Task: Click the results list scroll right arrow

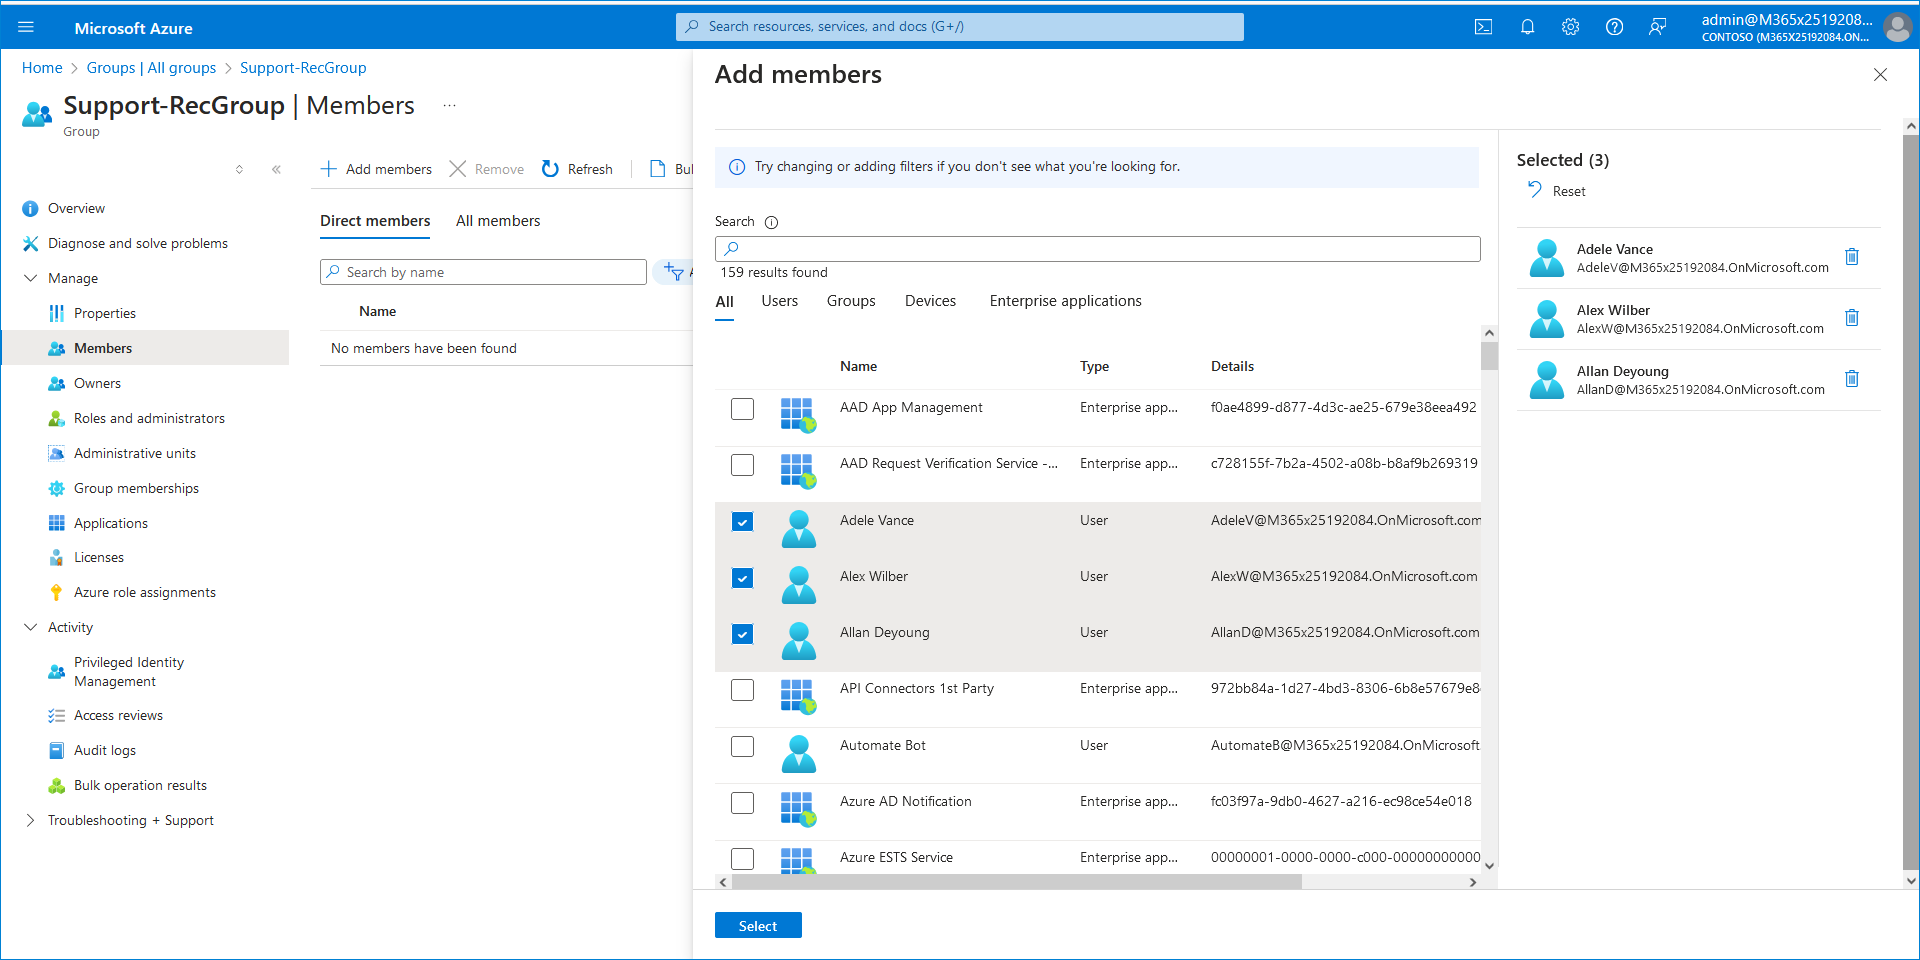Action: [x=1472, y=882]
